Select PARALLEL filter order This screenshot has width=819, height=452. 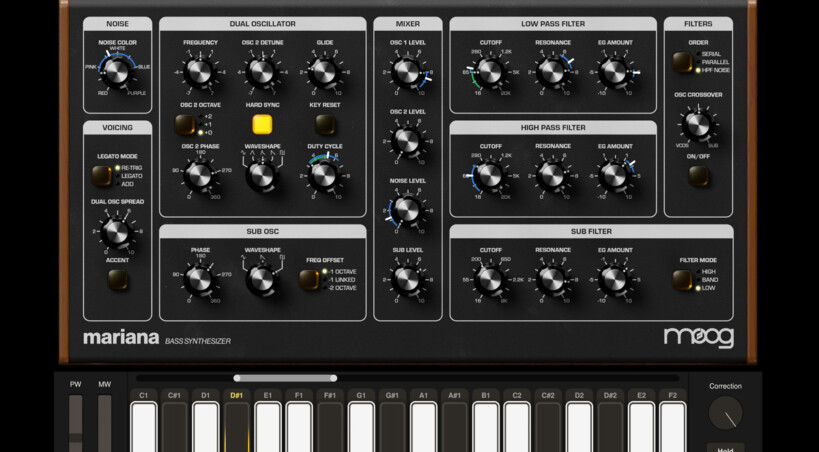713,62
